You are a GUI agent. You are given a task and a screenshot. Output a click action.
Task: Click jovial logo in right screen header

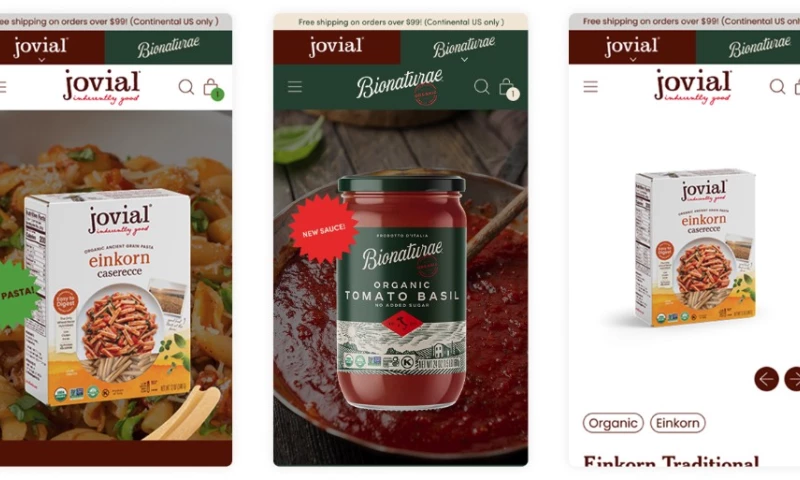coord(693,87)
